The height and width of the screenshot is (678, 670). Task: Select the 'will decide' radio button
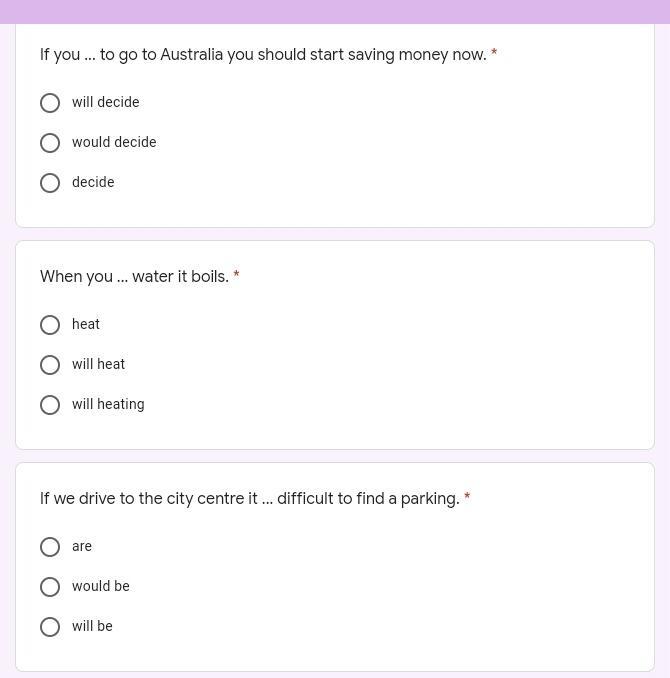[50, 103]
